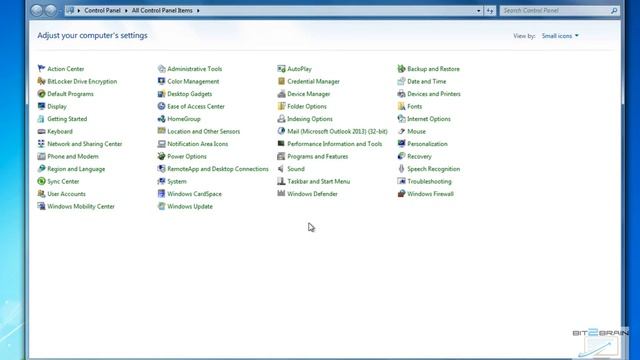640x360 pixels.
Task: Click the AutoPlay icon
Action: 281,69
